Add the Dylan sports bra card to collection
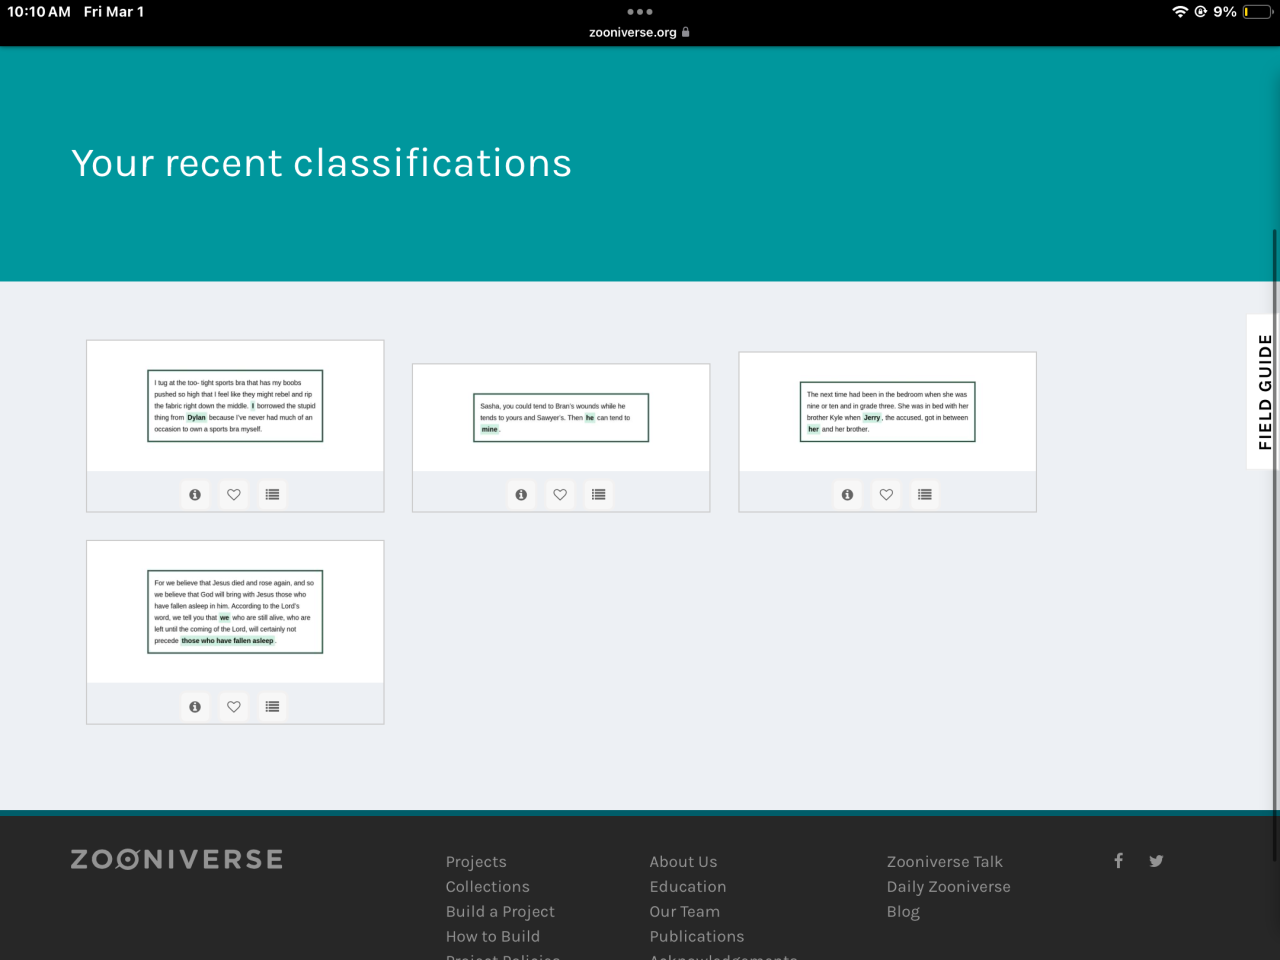This screenshot has height=960, width=1280. click(272, 494)
